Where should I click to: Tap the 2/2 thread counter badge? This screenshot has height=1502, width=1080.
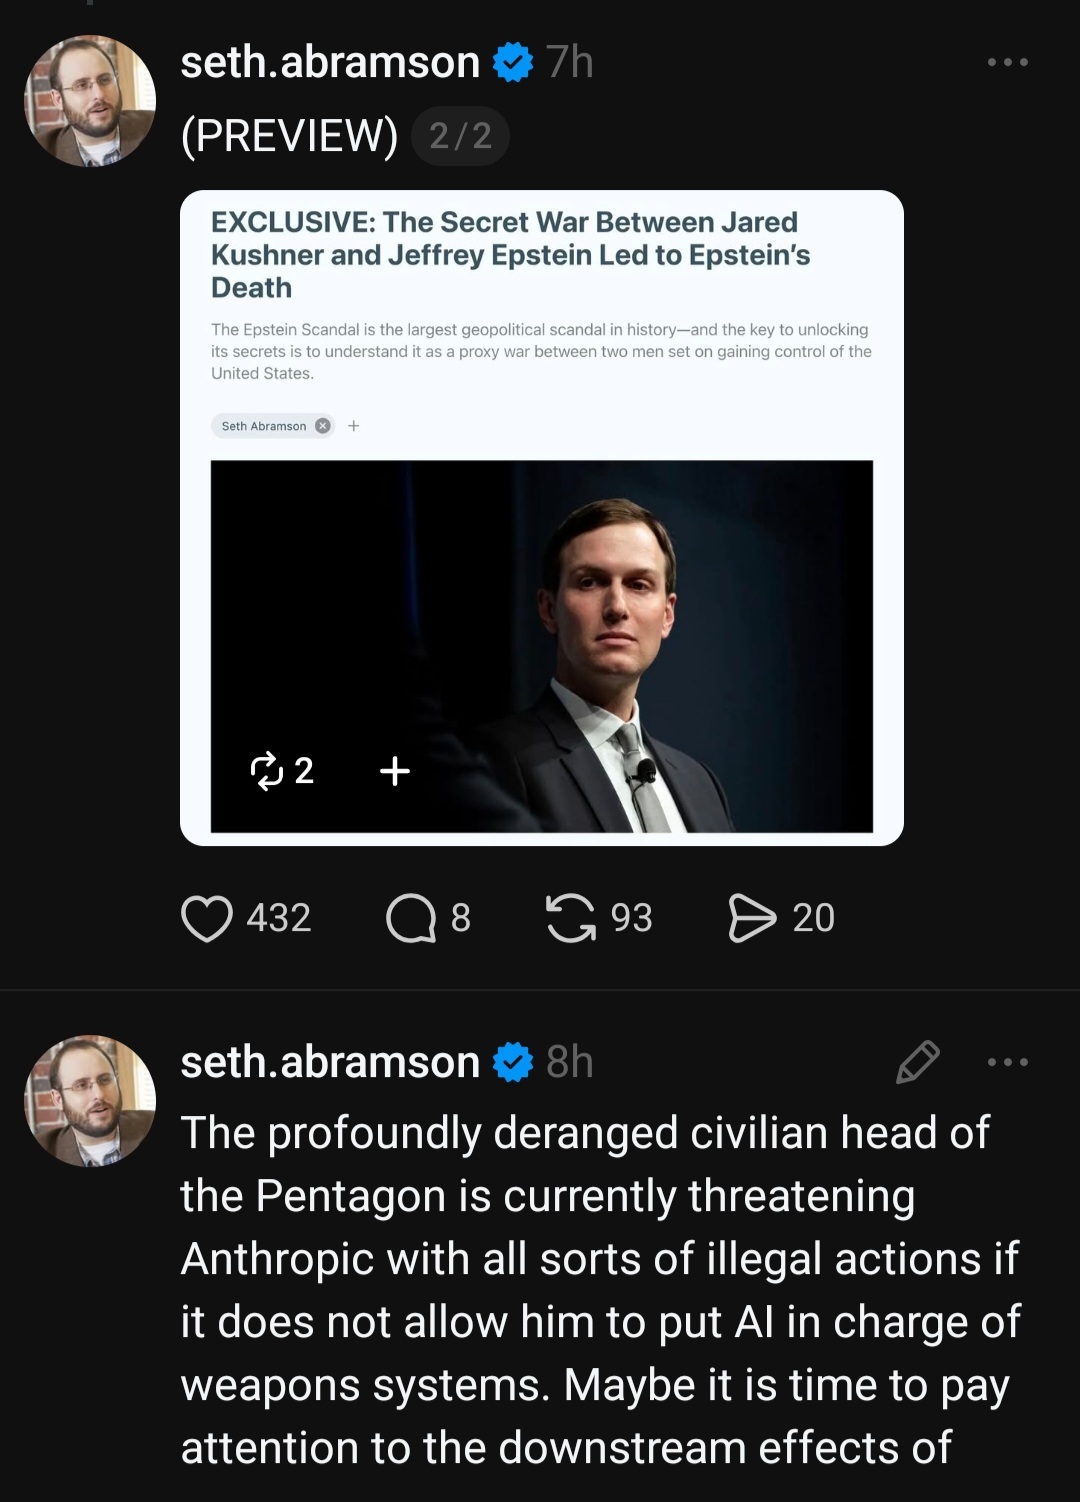pyautogui.click(x=460, y=136)
